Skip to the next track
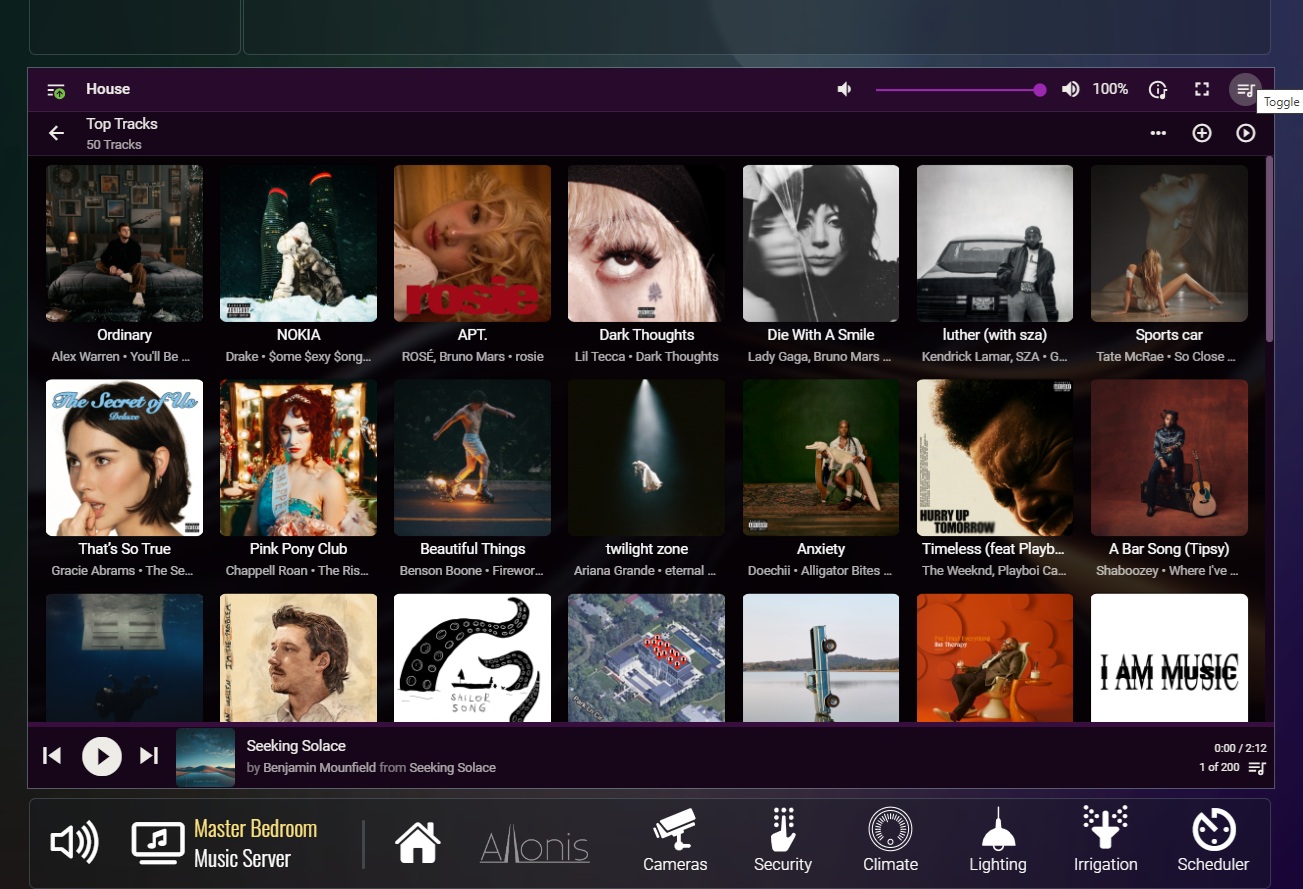Image resolution: width=1303 pixels, height=889 pixels. 149,756
